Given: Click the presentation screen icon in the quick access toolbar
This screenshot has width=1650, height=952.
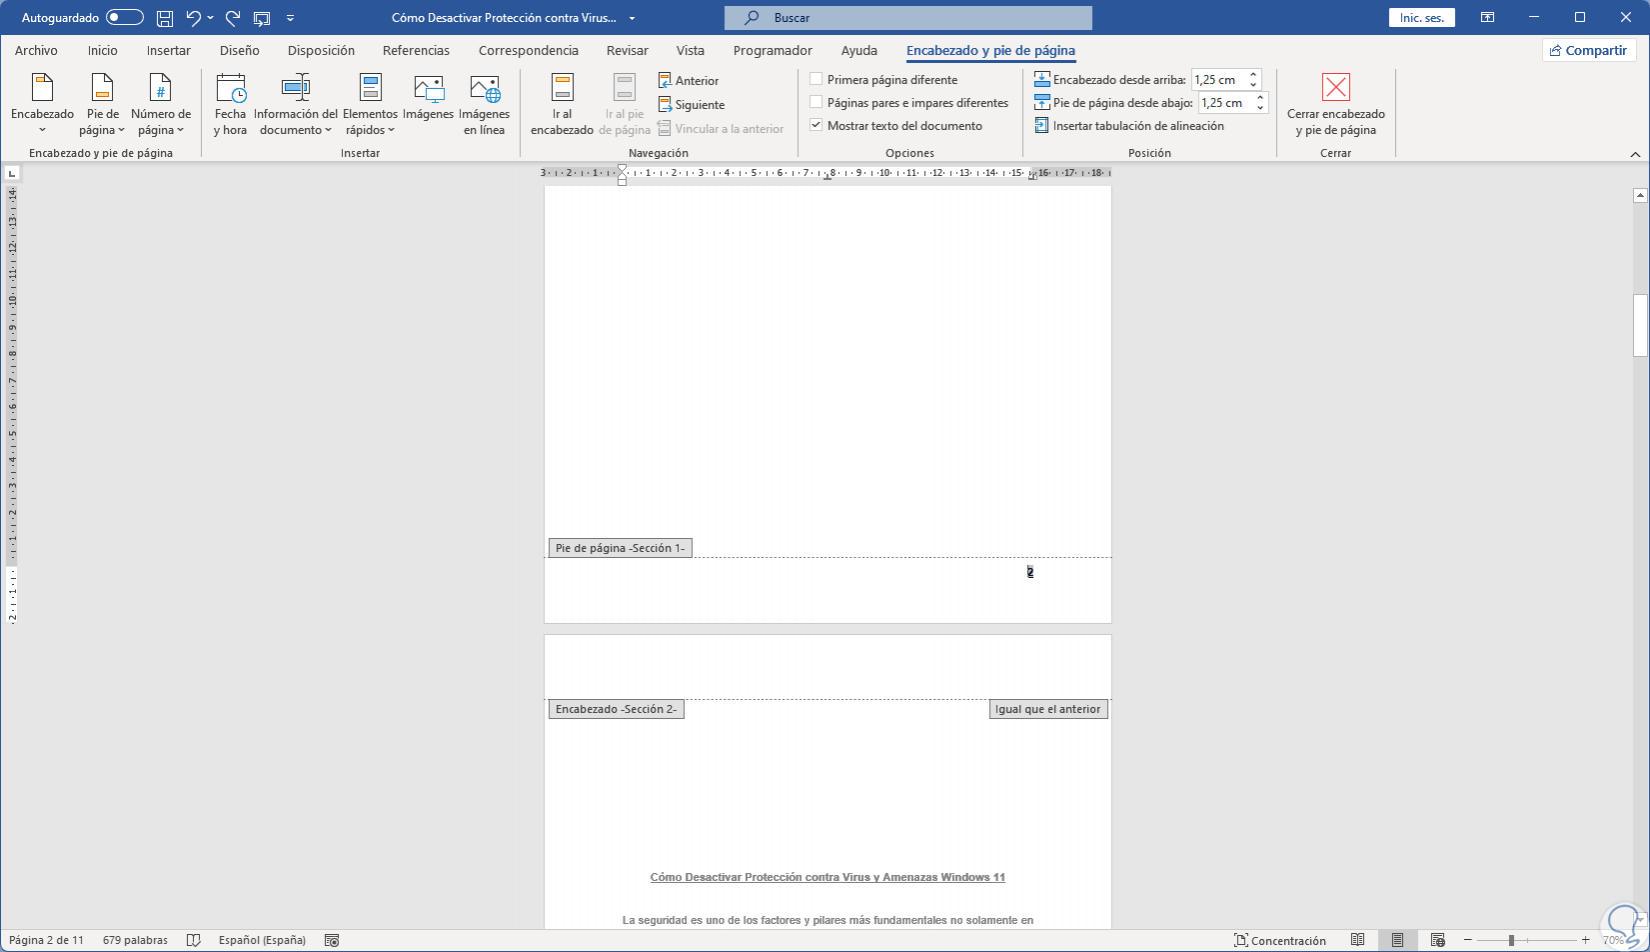Looking at the screenshot, I should (262, 18).
